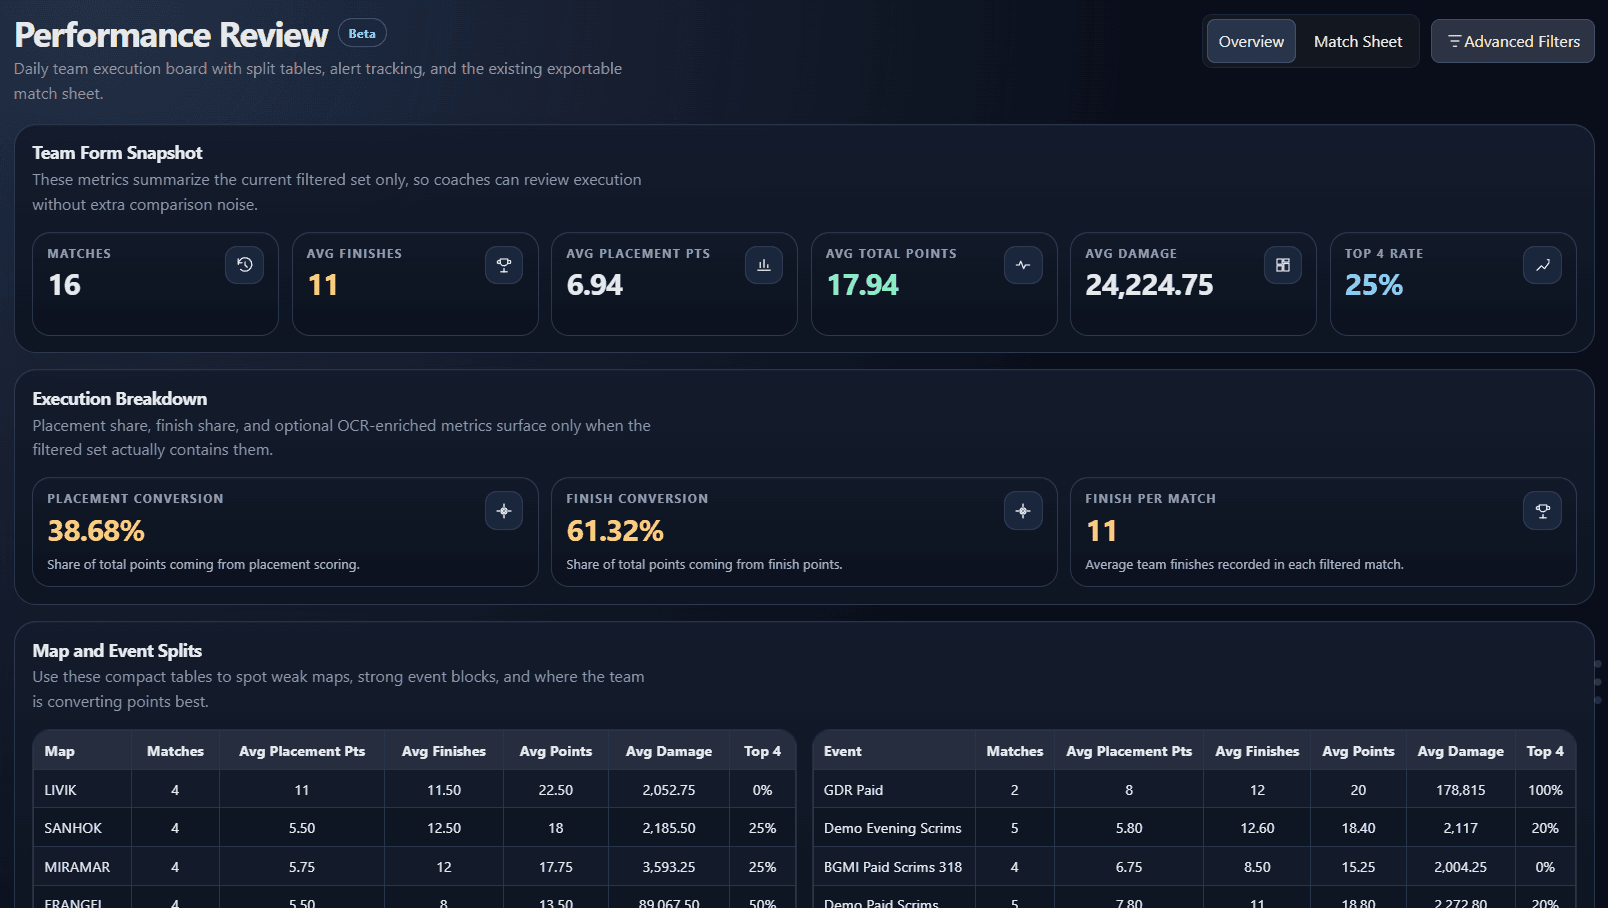
Task: Click the trend line icon on Top 4 Rate card
Action: (1542, 264)
